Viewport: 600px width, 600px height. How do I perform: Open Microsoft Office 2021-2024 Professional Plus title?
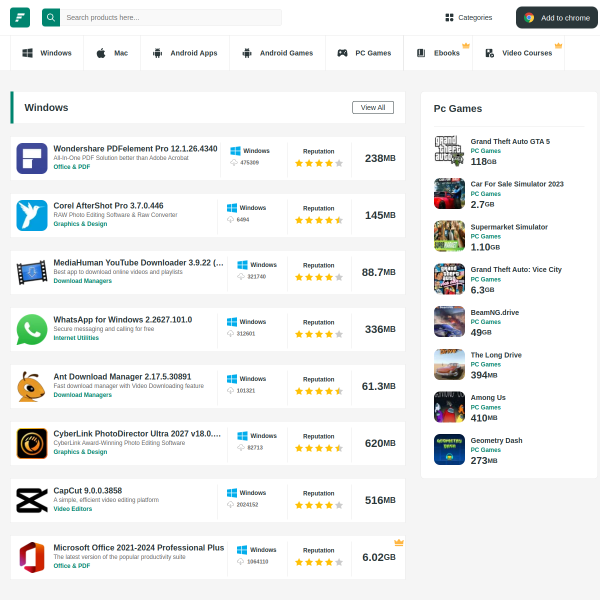[139, 548]
